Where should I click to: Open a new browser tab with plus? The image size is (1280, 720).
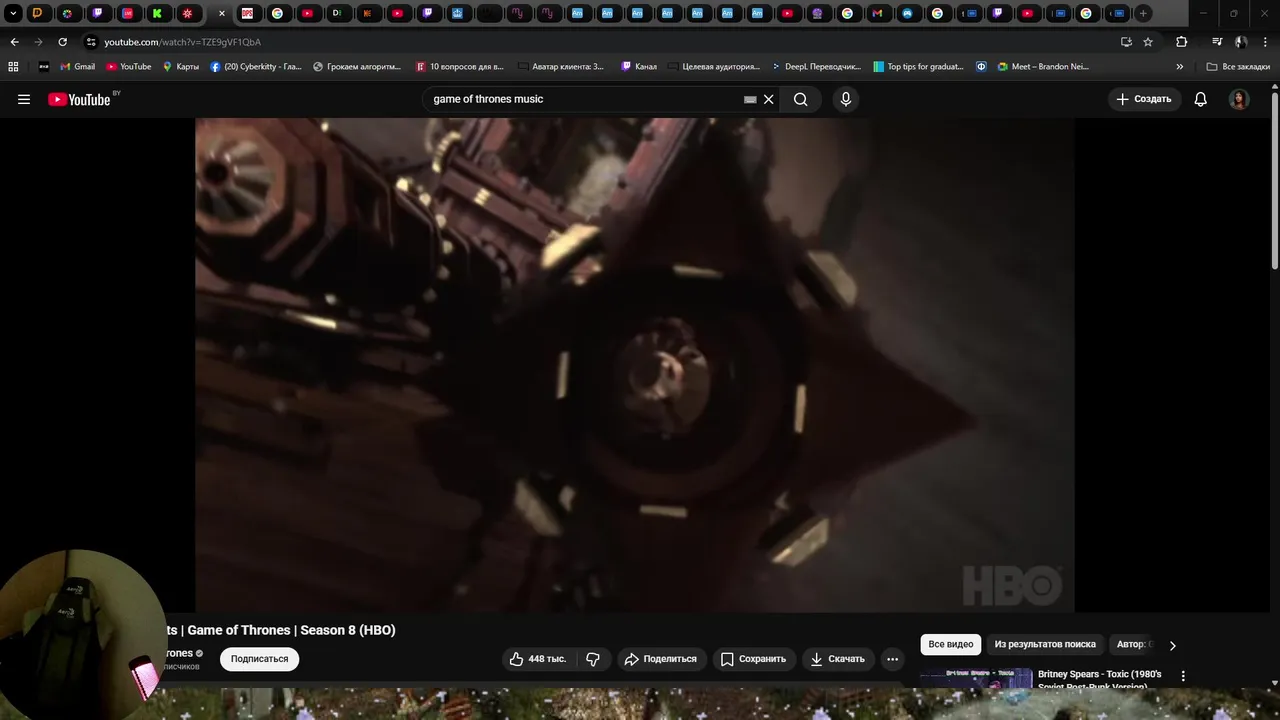[x=1143, y=13]
